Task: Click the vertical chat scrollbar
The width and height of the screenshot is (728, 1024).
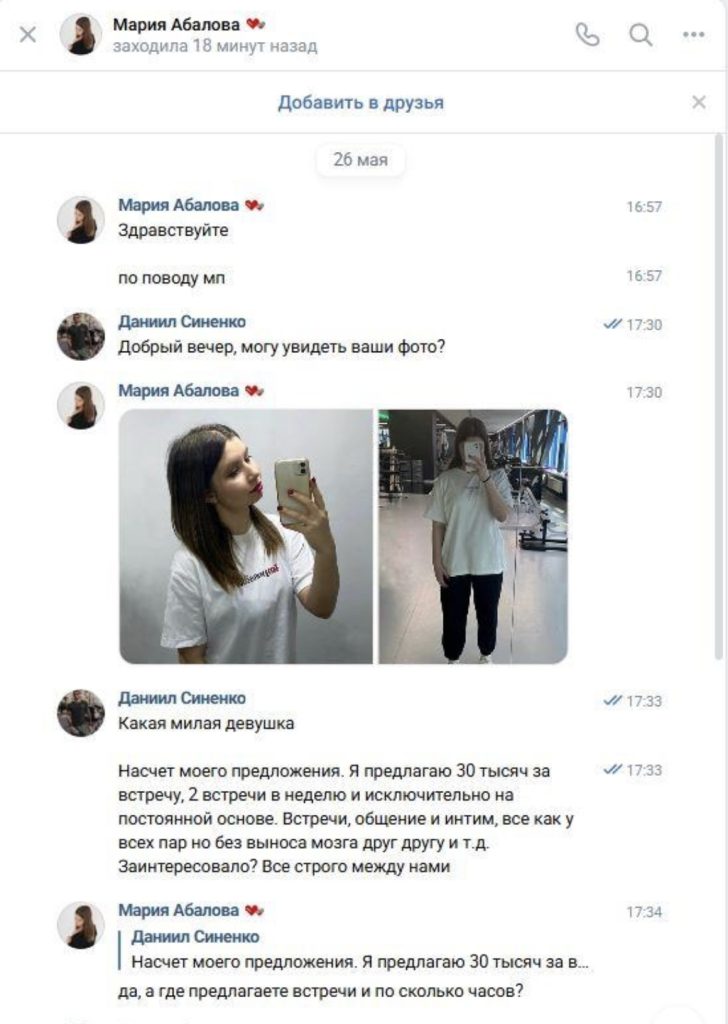Action: coord(720,398)
